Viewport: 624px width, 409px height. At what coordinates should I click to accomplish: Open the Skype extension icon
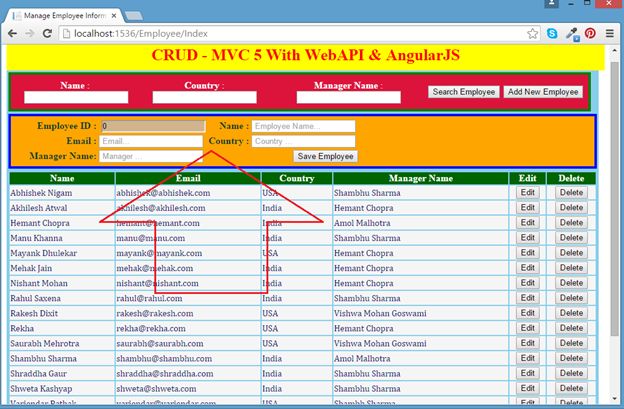click(552, 33)
